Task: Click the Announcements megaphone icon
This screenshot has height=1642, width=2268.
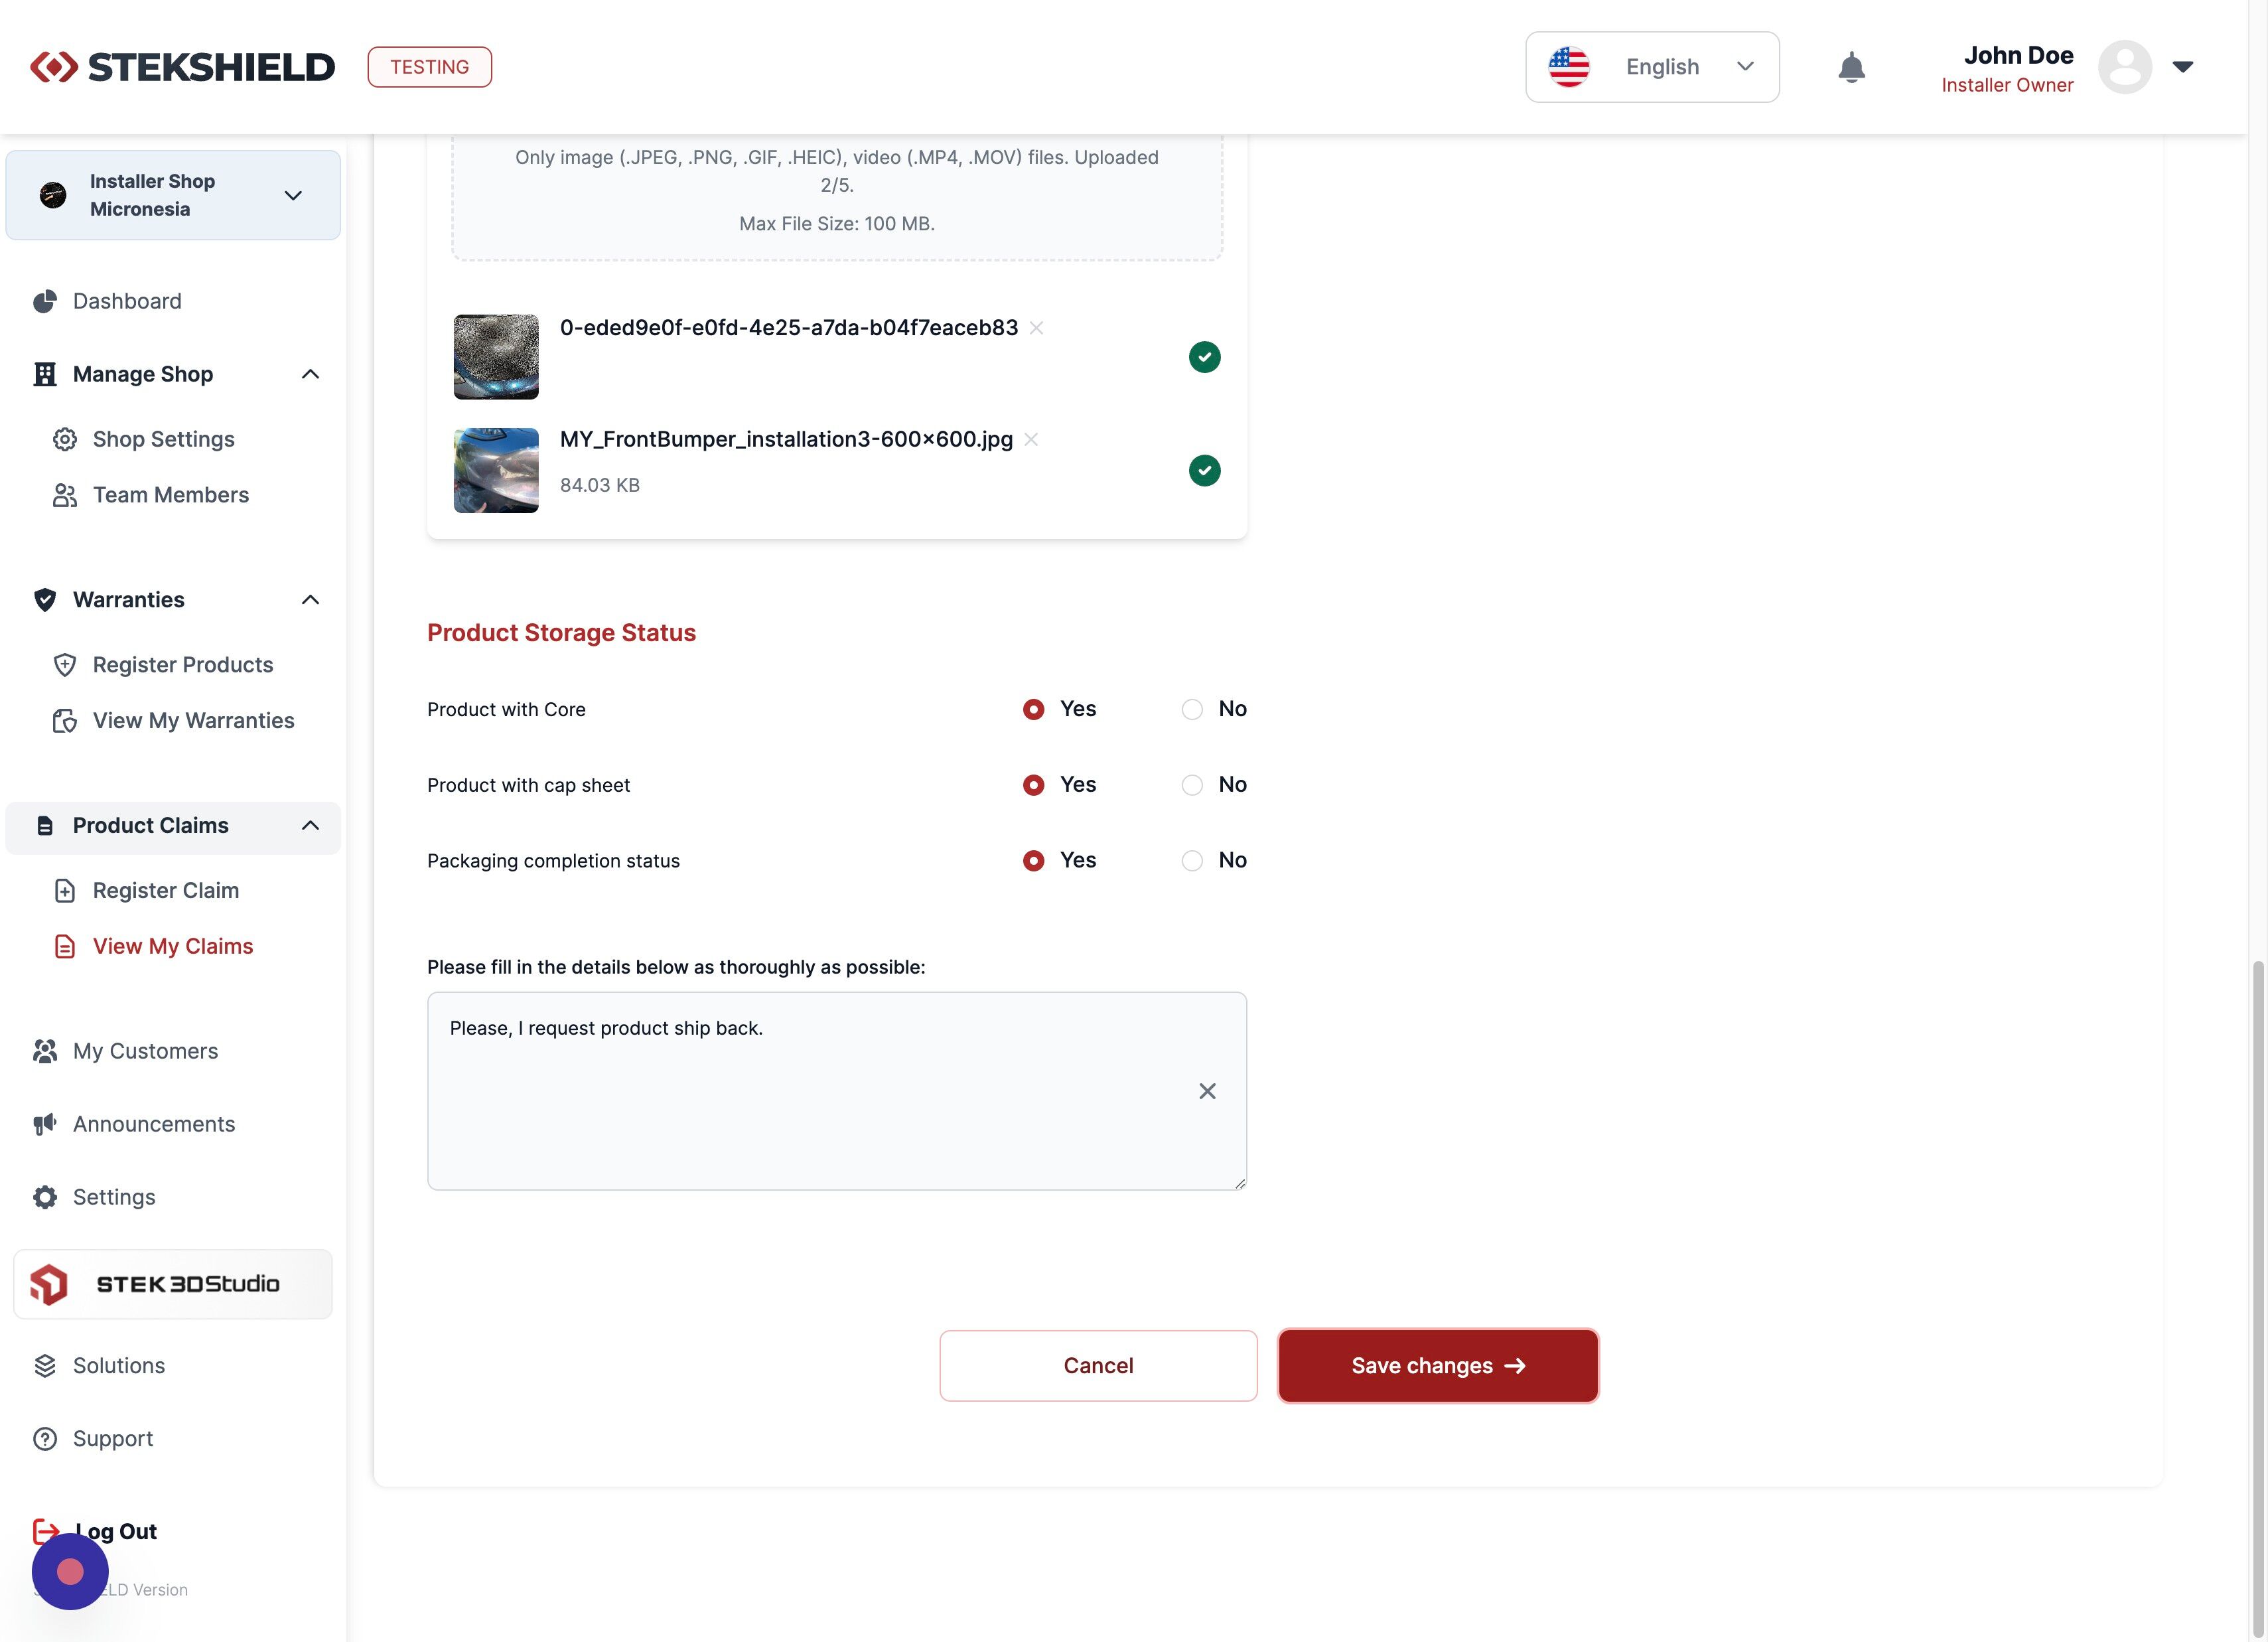Action: click(x=45, y=1124)
